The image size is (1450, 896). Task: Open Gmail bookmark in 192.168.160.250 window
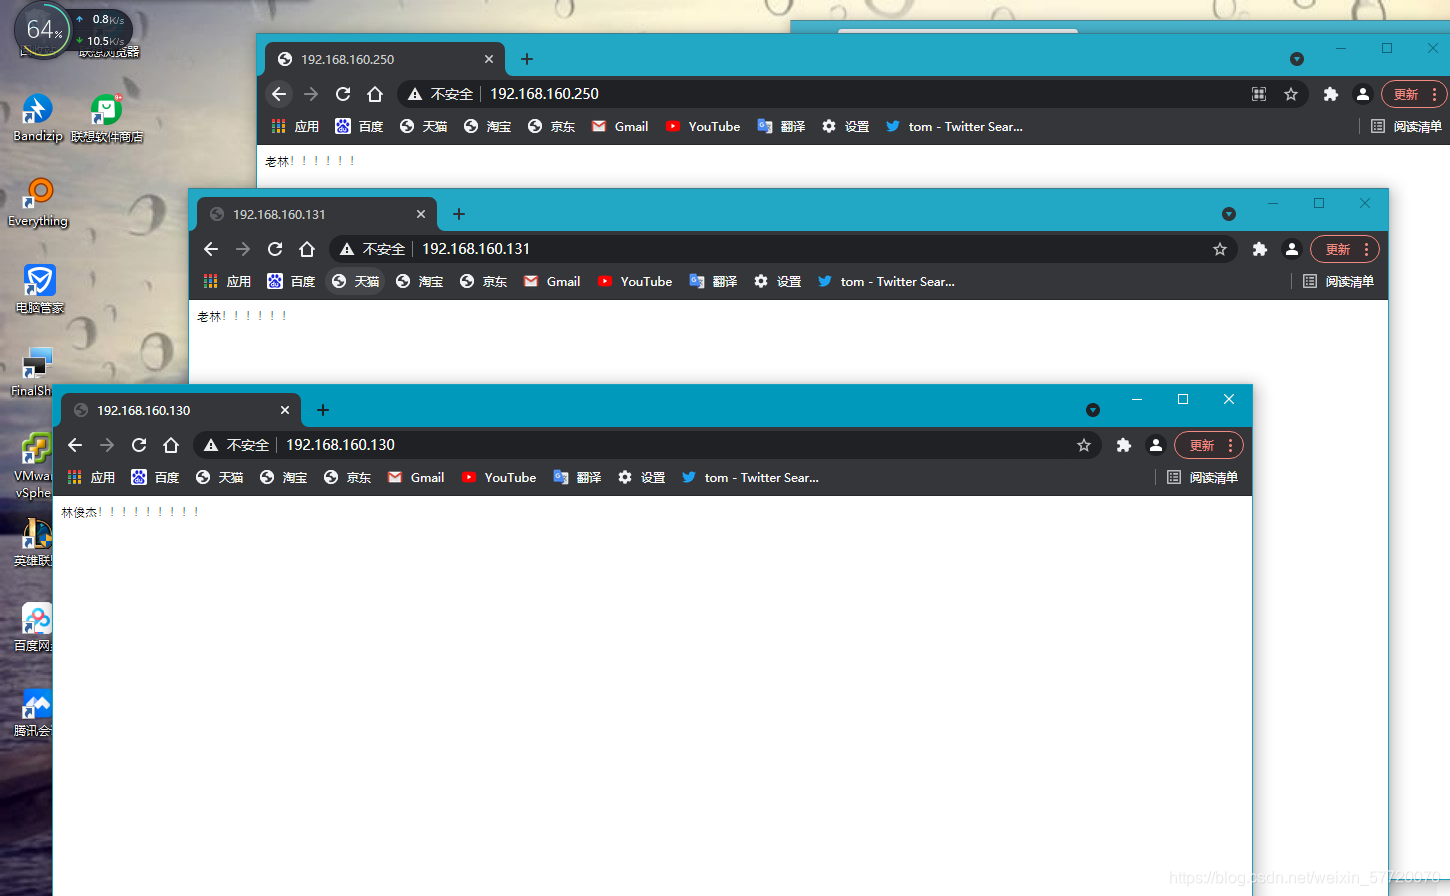[620, 127]
